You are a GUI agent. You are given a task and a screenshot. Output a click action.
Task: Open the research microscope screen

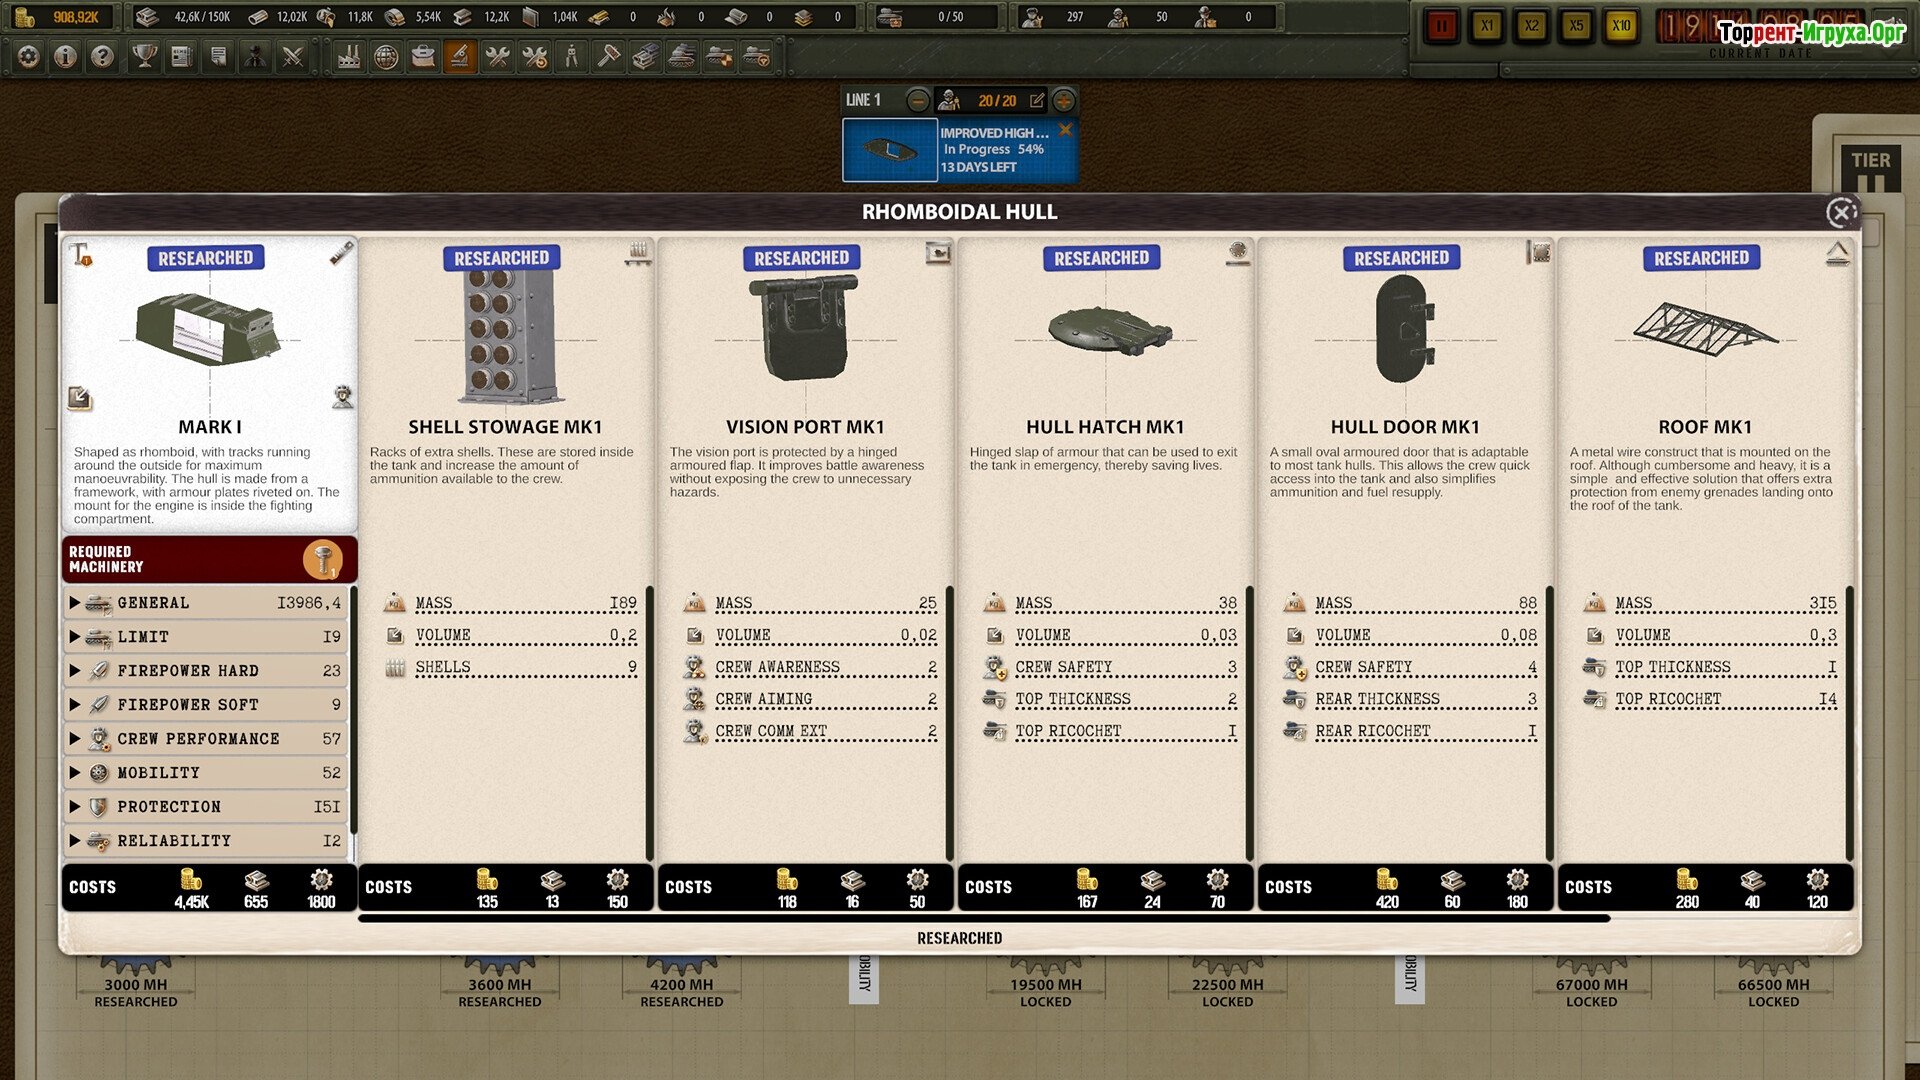[x=459, y=57]
